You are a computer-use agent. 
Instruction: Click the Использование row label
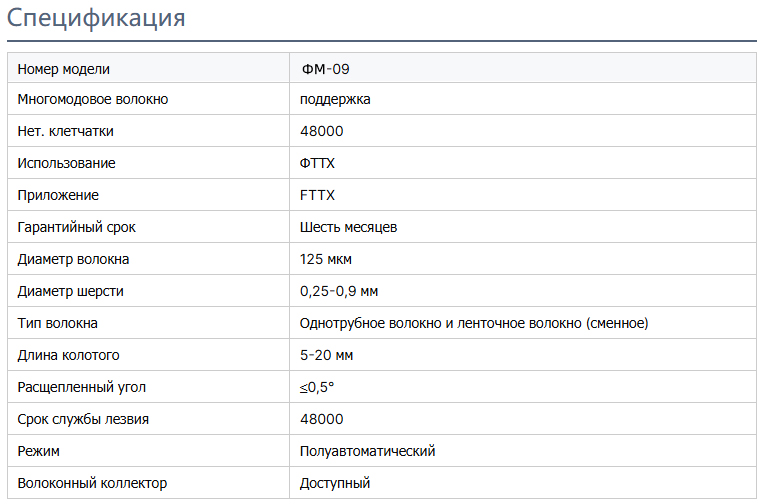pos(66,163)
